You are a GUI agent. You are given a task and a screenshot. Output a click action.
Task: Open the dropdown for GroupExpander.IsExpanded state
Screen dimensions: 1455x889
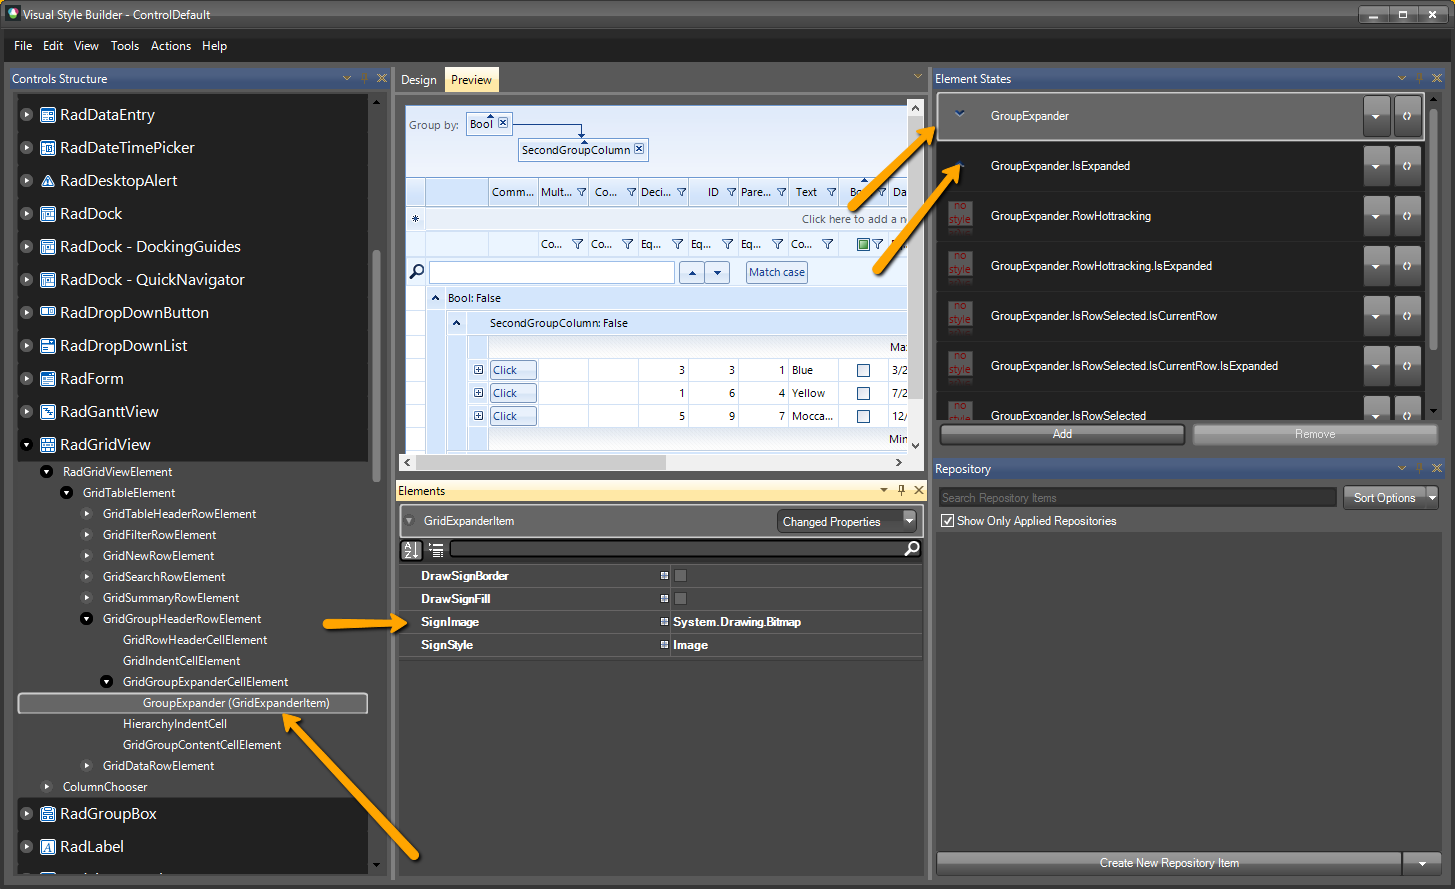tap(1376, 166)
